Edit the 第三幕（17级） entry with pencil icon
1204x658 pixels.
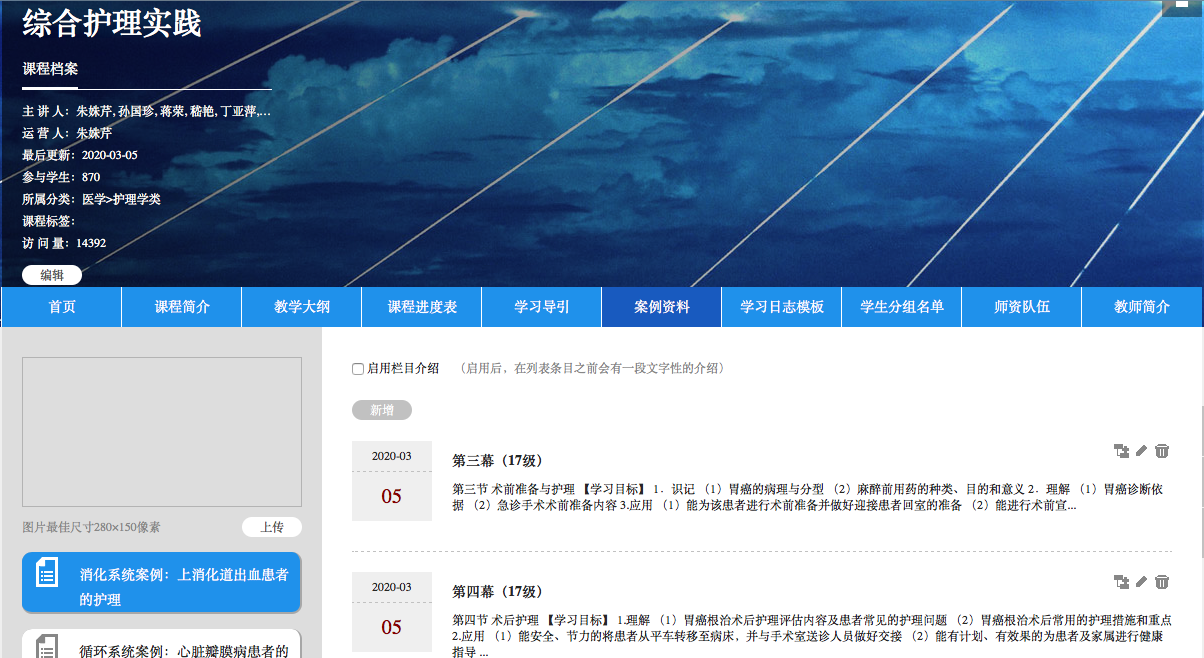(x=1141, y=451)
